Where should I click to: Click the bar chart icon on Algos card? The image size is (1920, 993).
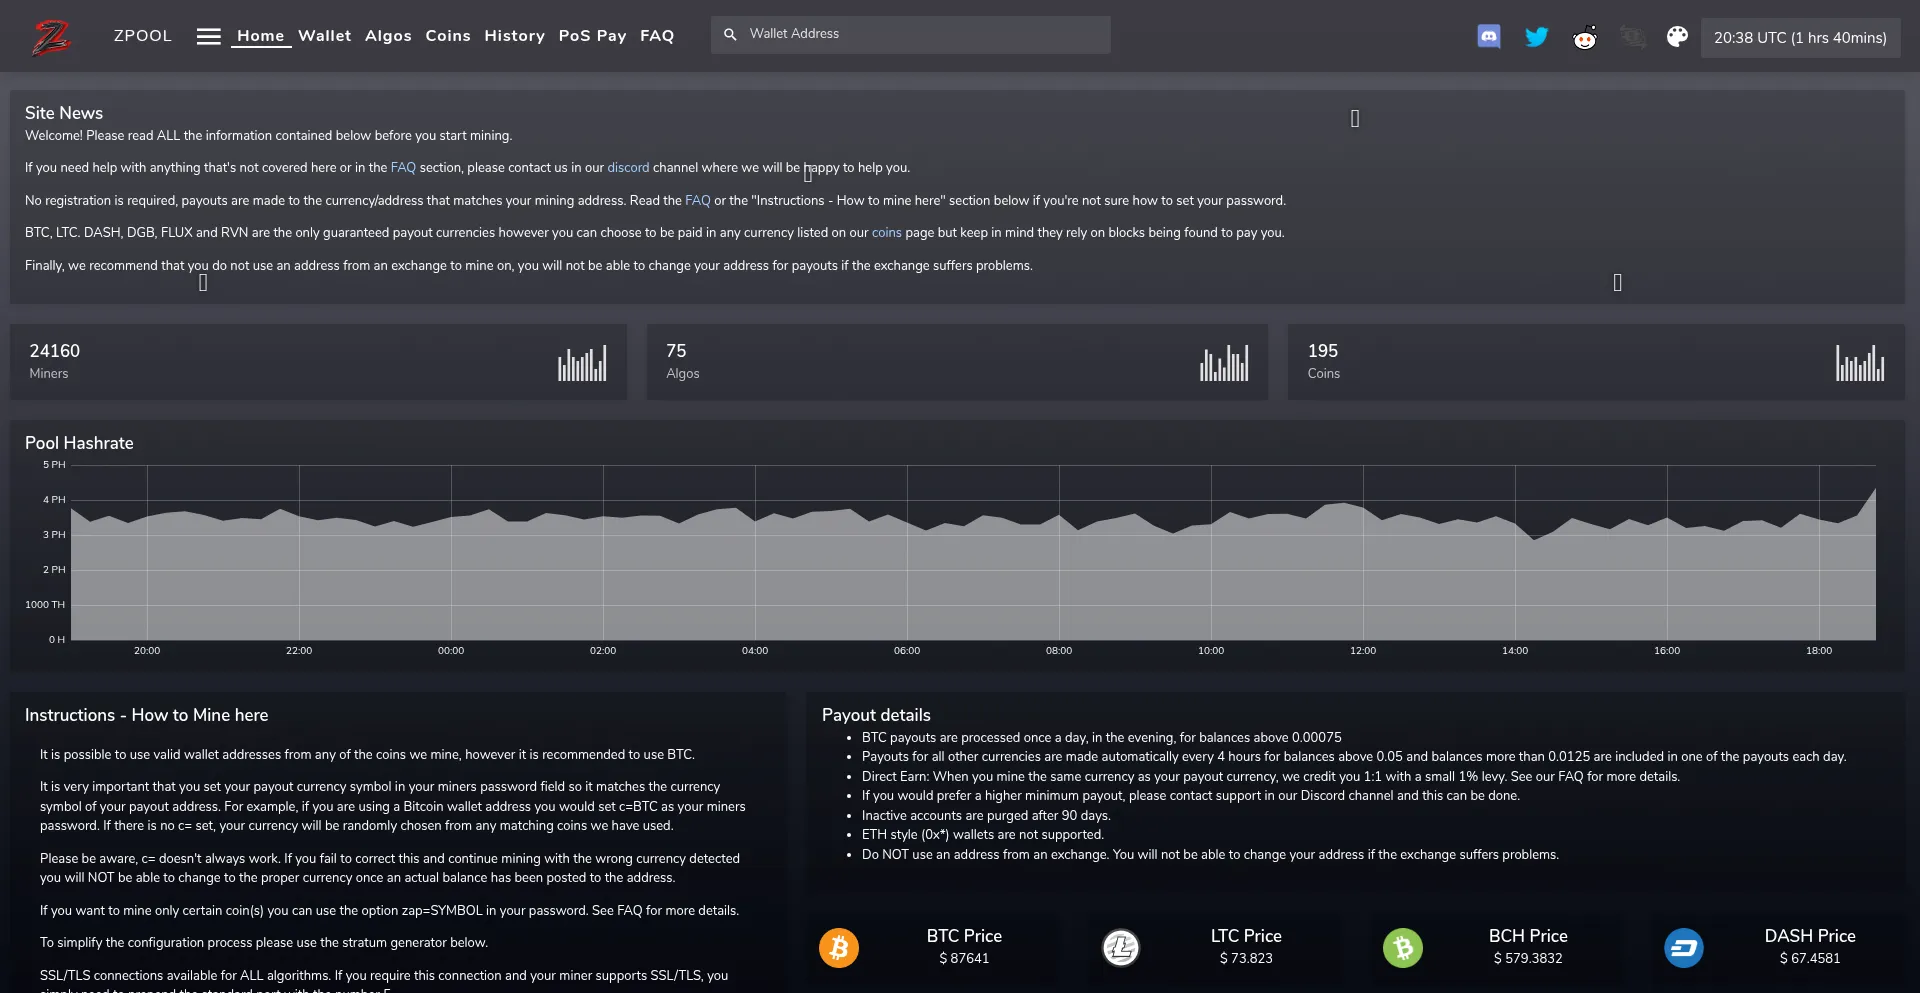[x=1224, y=363]
